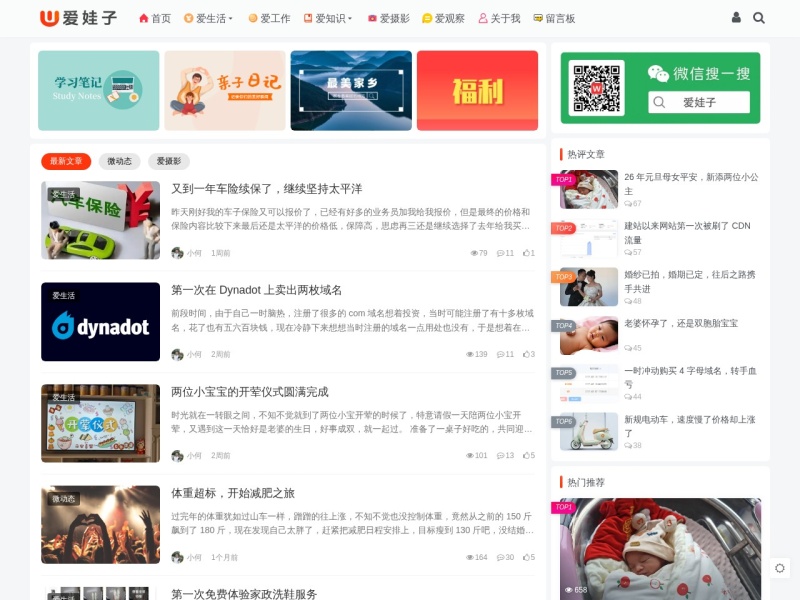The height and width of the screenshot is (600, 800).
Task: Click the TOP4 sleeping baby thumbnail
Action: click(x=589, y=335)
